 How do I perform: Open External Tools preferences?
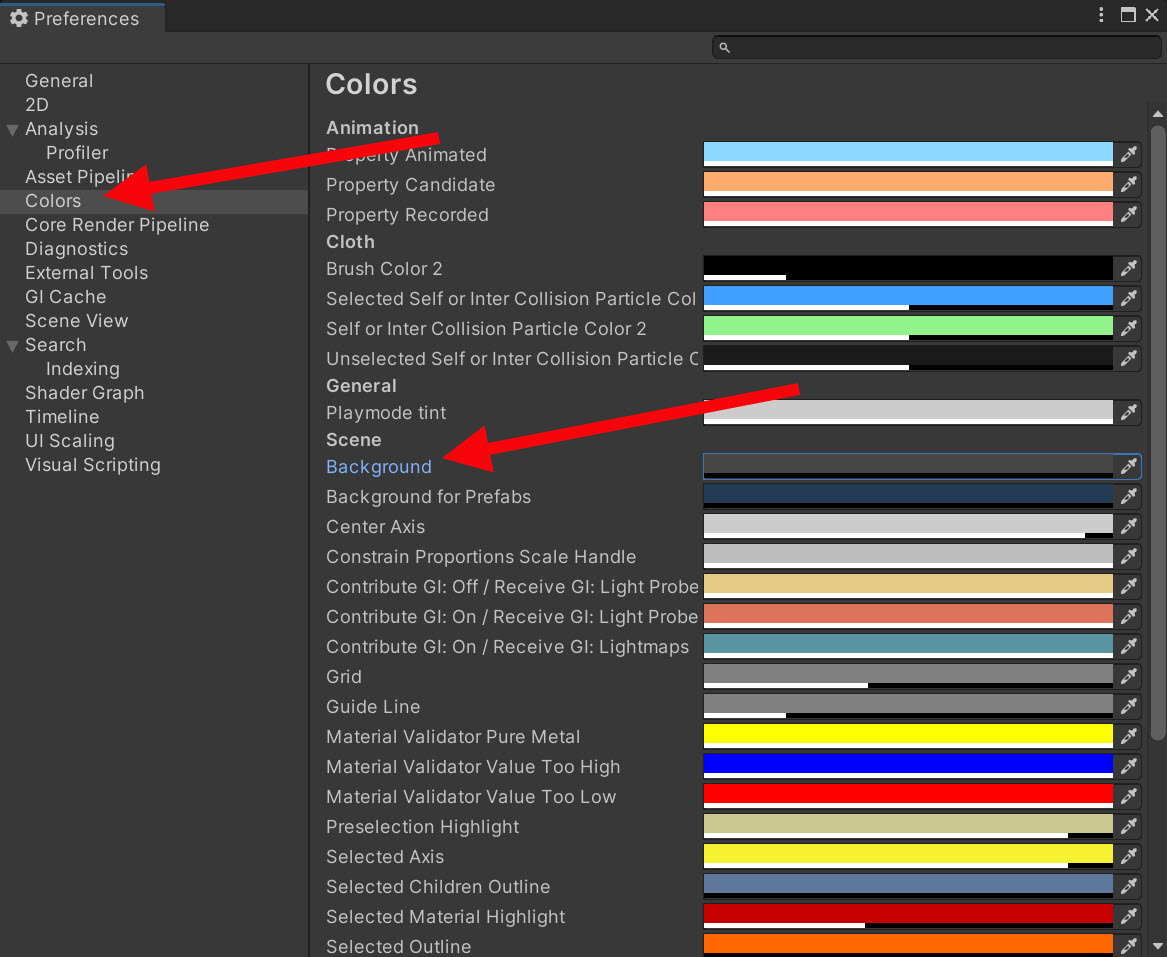click(86, 272)
